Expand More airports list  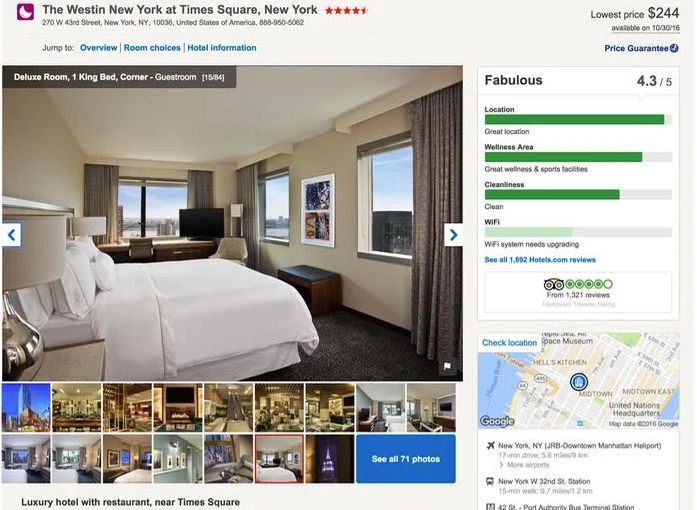524,465
